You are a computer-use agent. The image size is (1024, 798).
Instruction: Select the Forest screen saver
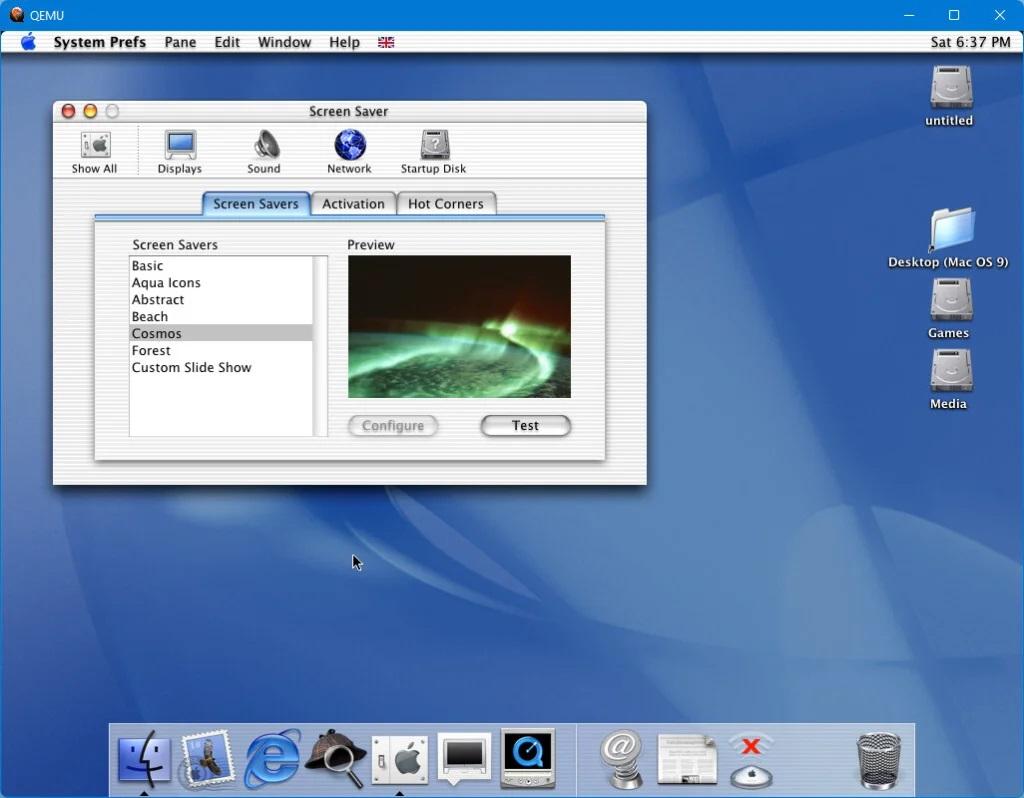(x=151, y=351)
